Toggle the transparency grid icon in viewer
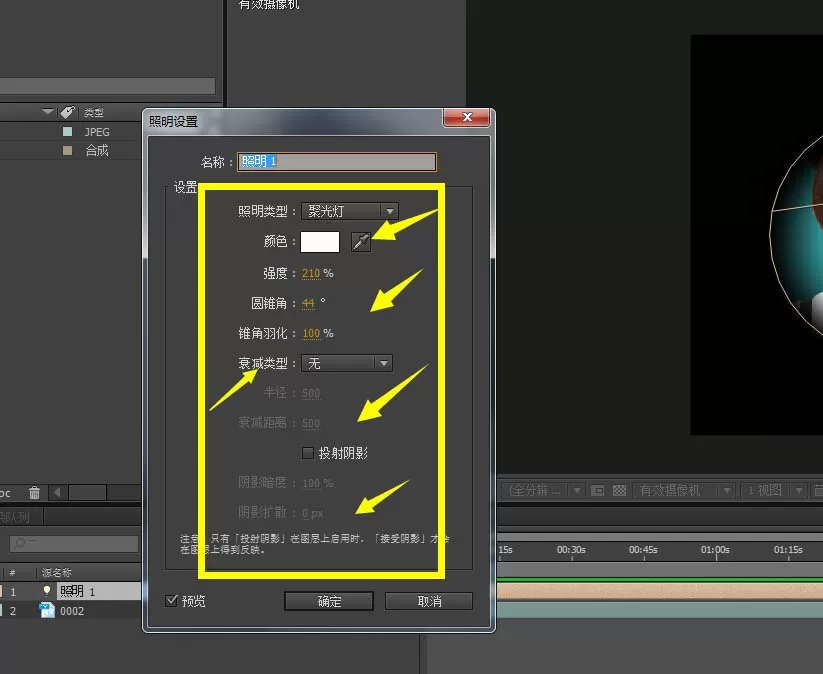The height and width of the screenshot is (674, 823). pyautogui.click(x=619, y=490)
